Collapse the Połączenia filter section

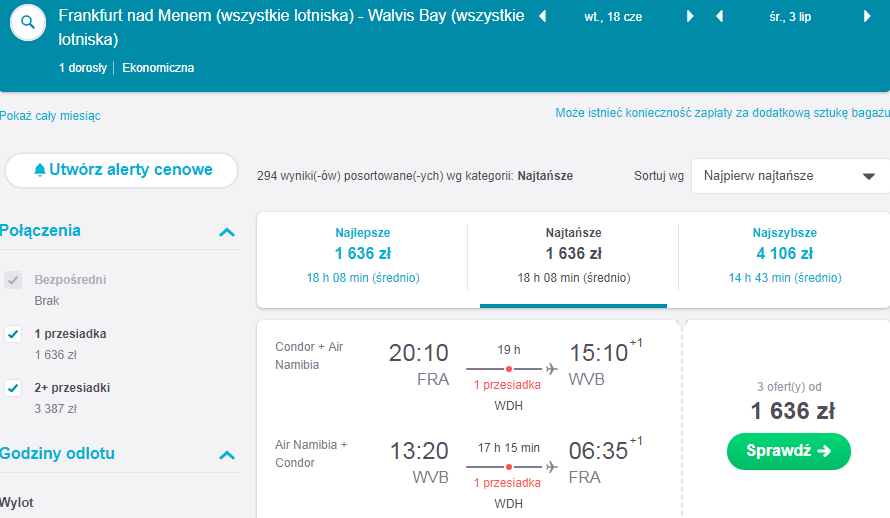pyautogui.click(x=227, y=232)
